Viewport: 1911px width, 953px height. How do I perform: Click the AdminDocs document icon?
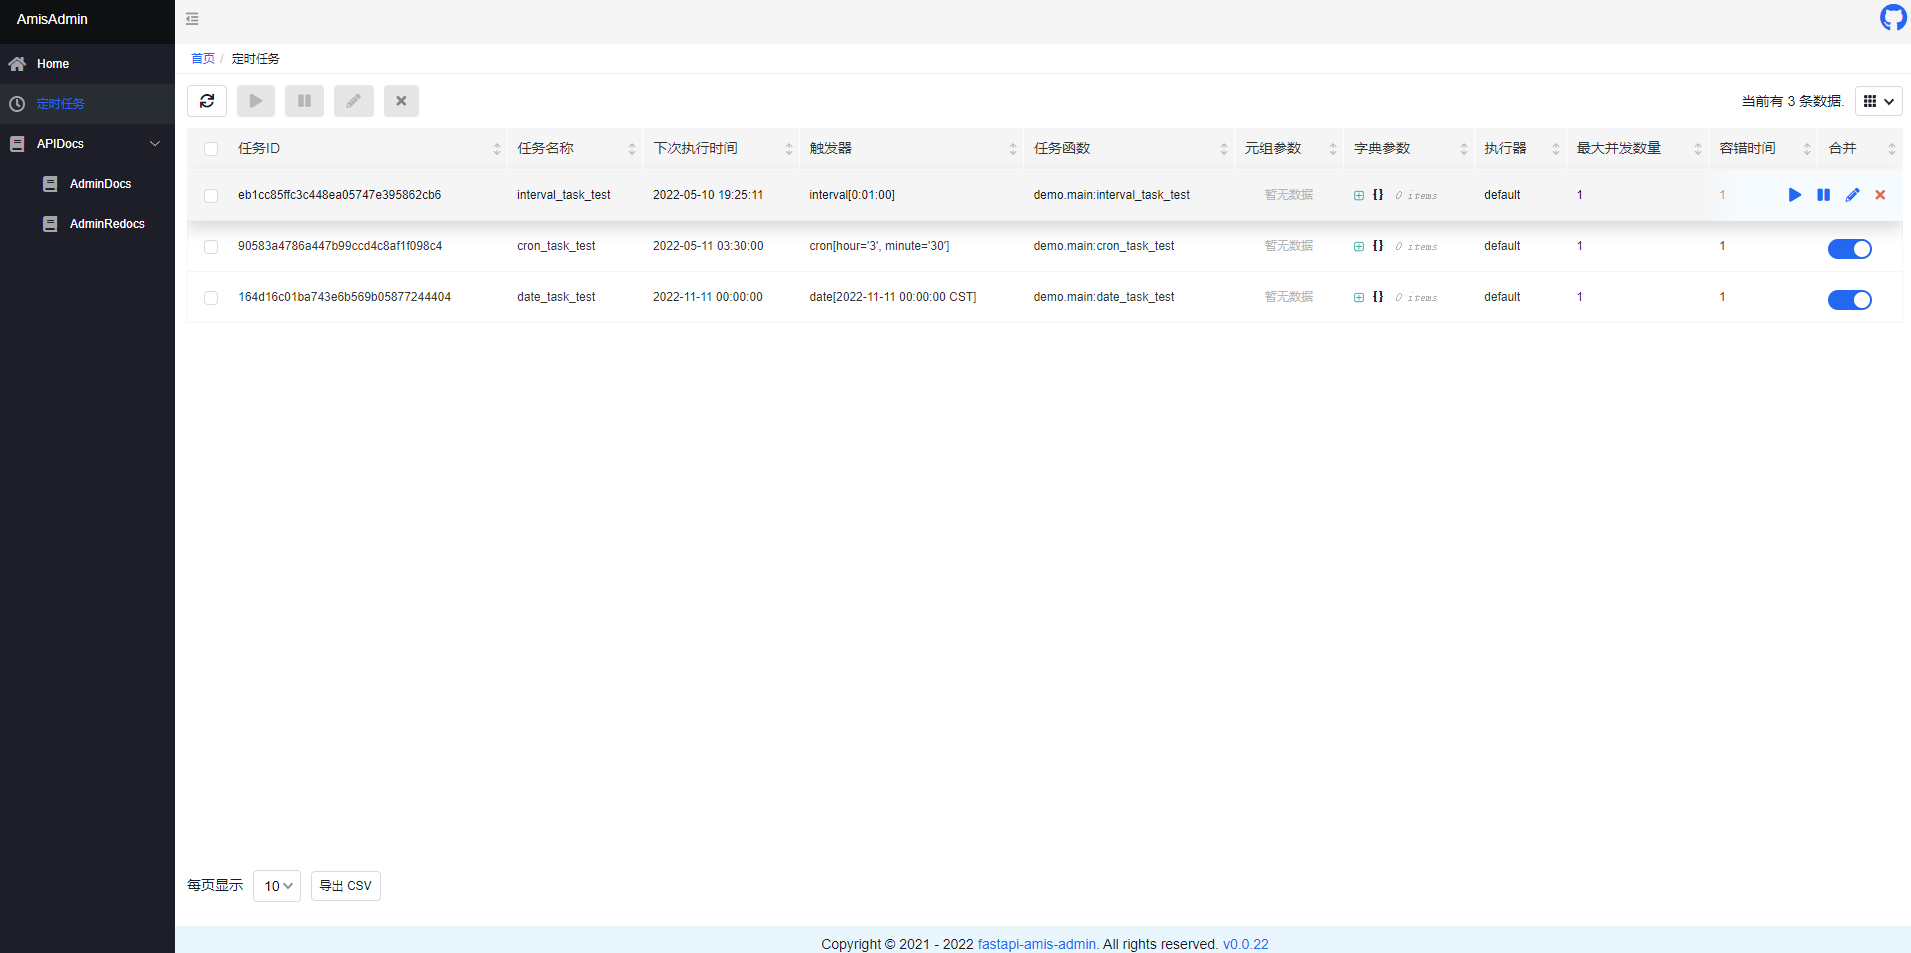click(x=50, y=184)
